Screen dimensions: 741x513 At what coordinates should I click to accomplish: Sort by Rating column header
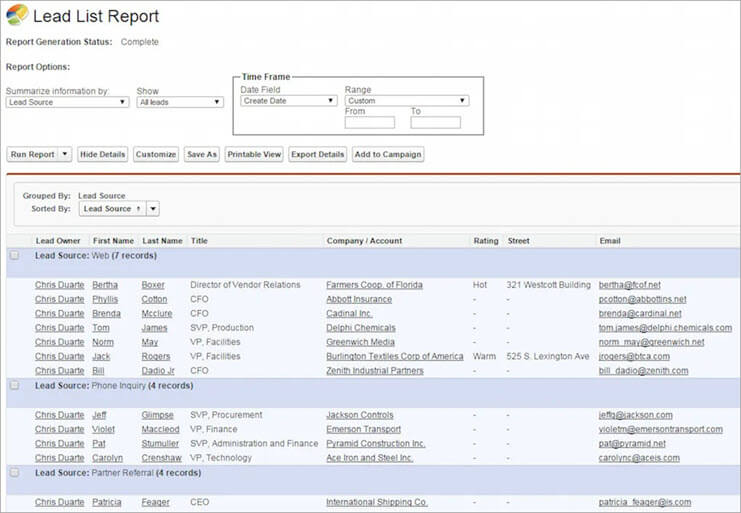pyautogui.click(x=486, y=240)
